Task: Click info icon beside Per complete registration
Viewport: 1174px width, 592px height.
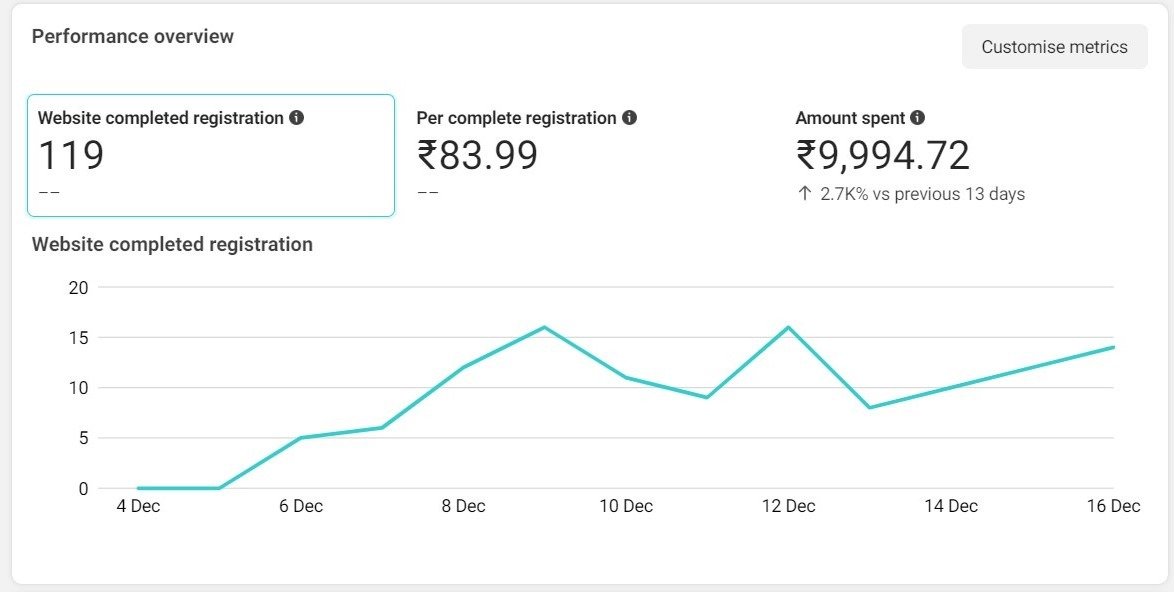Action: (x=629, y=118)
